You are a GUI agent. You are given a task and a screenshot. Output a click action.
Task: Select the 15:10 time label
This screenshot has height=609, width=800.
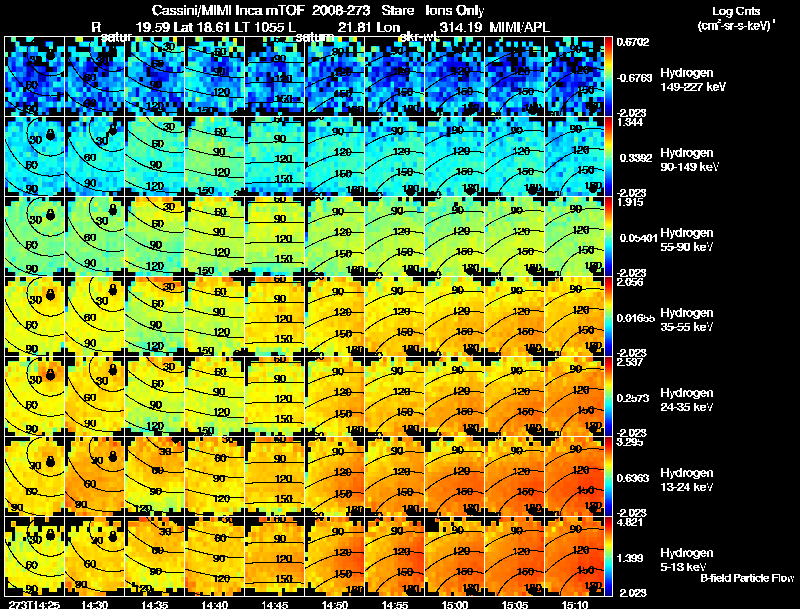575,604
